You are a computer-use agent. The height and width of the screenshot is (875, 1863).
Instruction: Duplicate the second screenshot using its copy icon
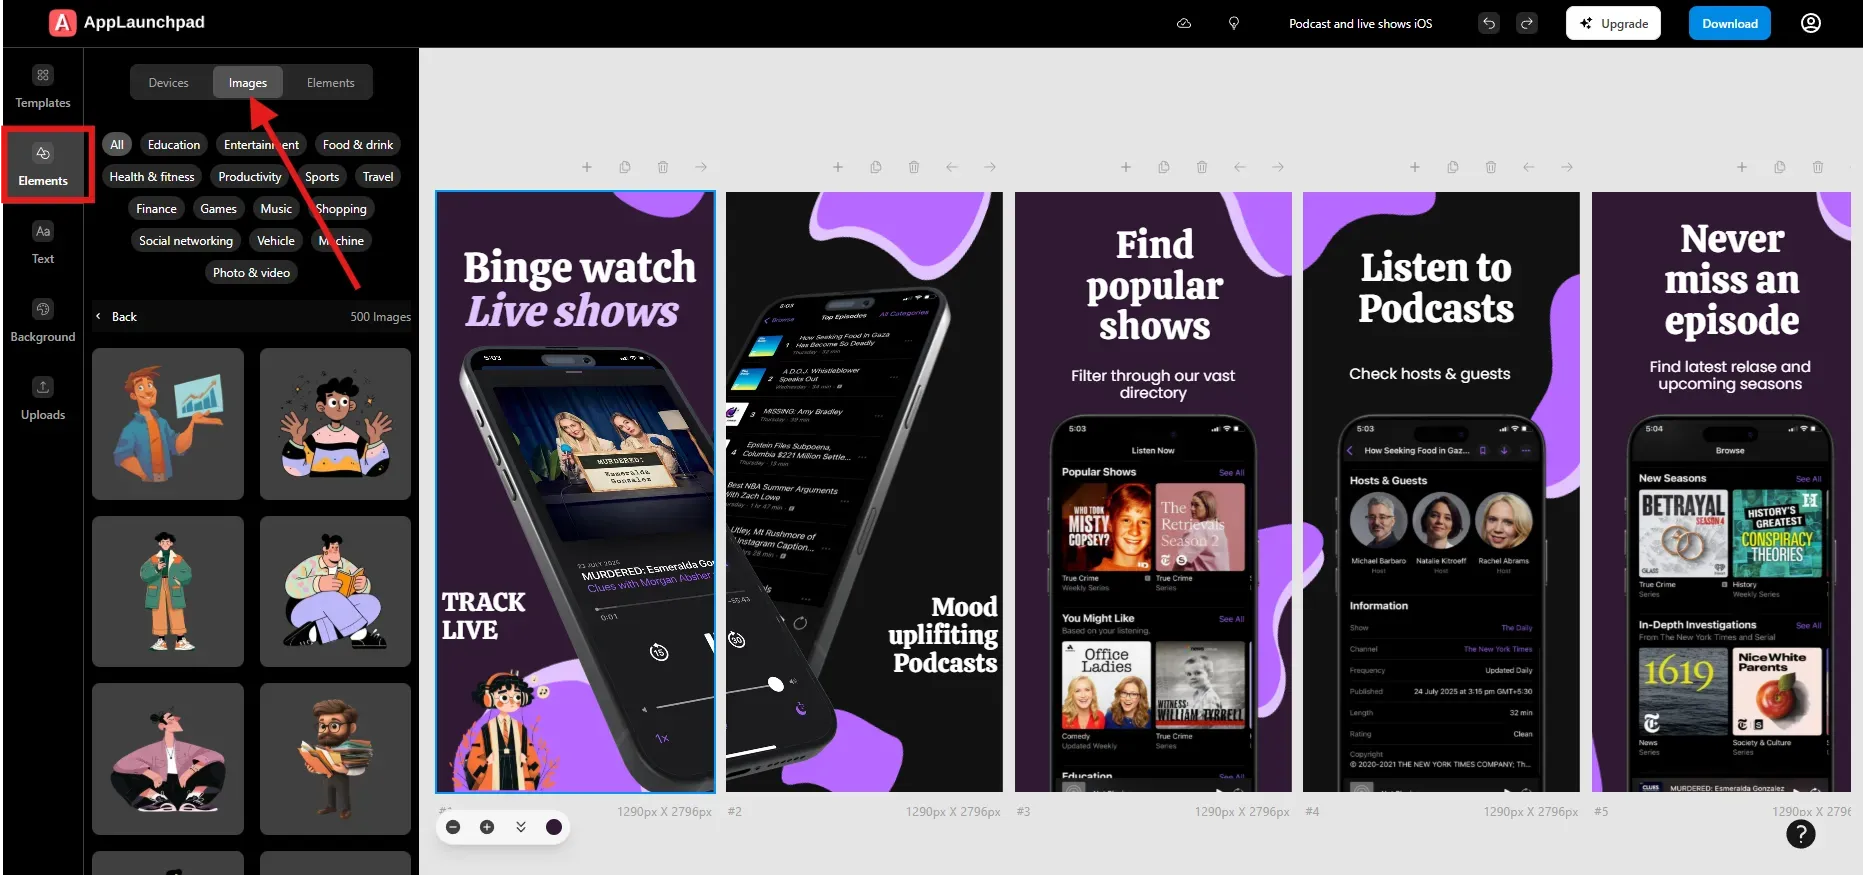(x=876, y=167)
